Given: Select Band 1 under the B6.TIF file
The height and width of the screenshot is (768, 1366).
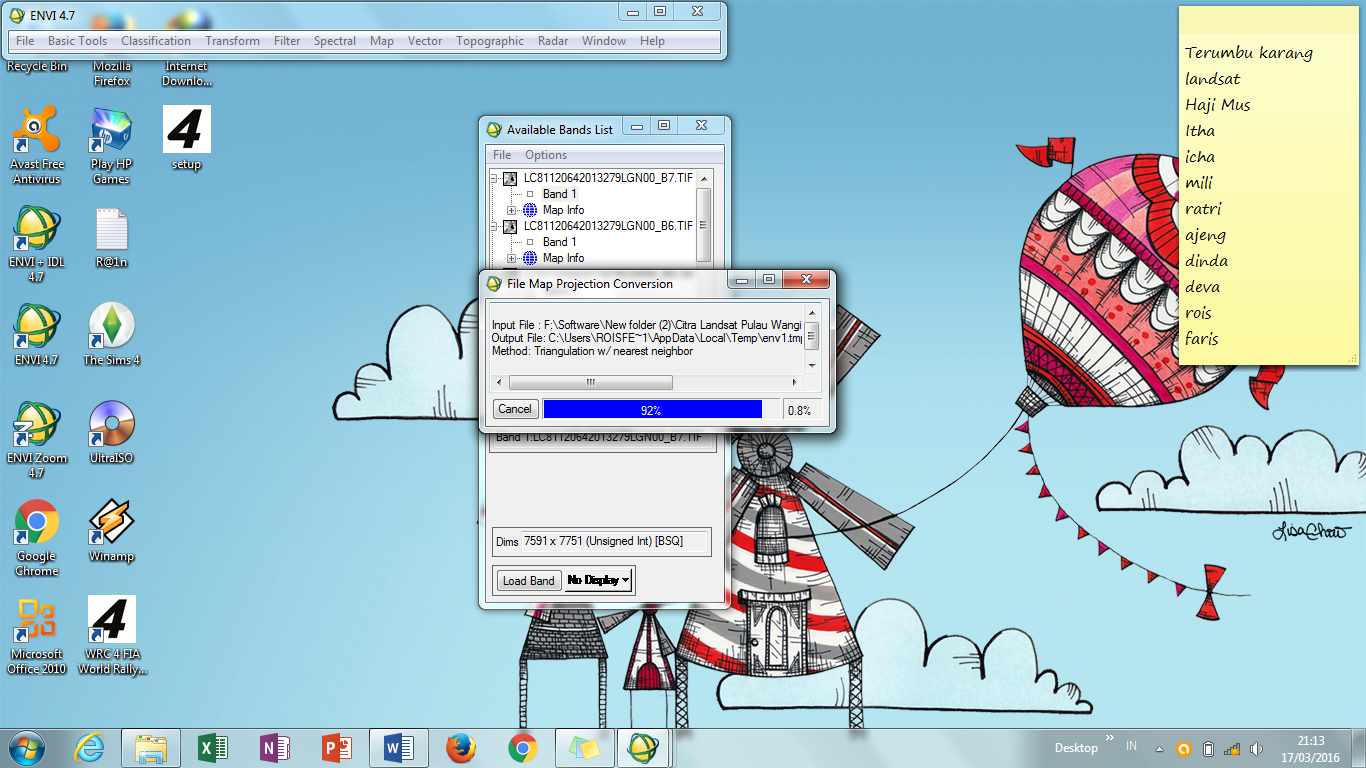Looking at the screenshot, I should point(559,242).
